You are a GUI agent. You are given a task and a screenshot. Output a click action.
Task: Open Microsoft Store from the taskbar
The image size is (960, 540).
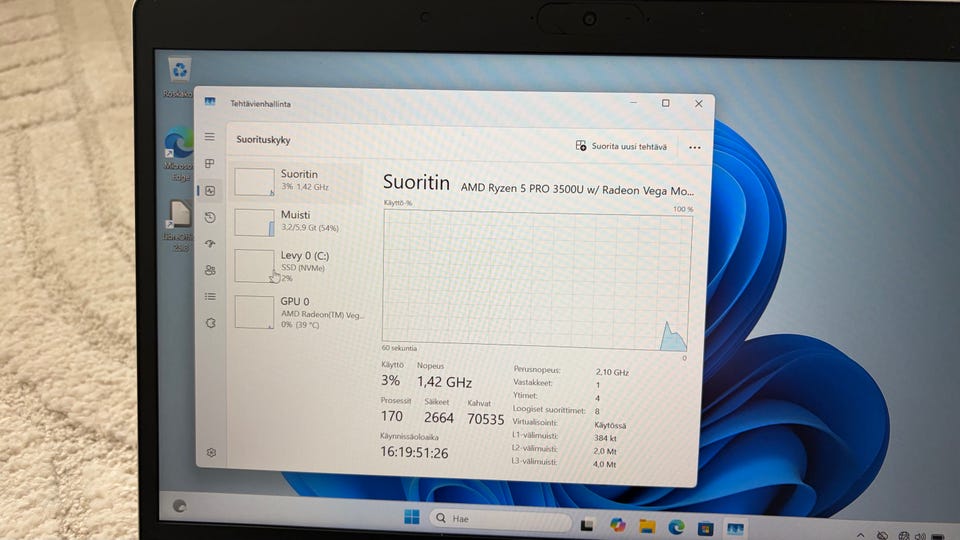[x=705, y=527]
